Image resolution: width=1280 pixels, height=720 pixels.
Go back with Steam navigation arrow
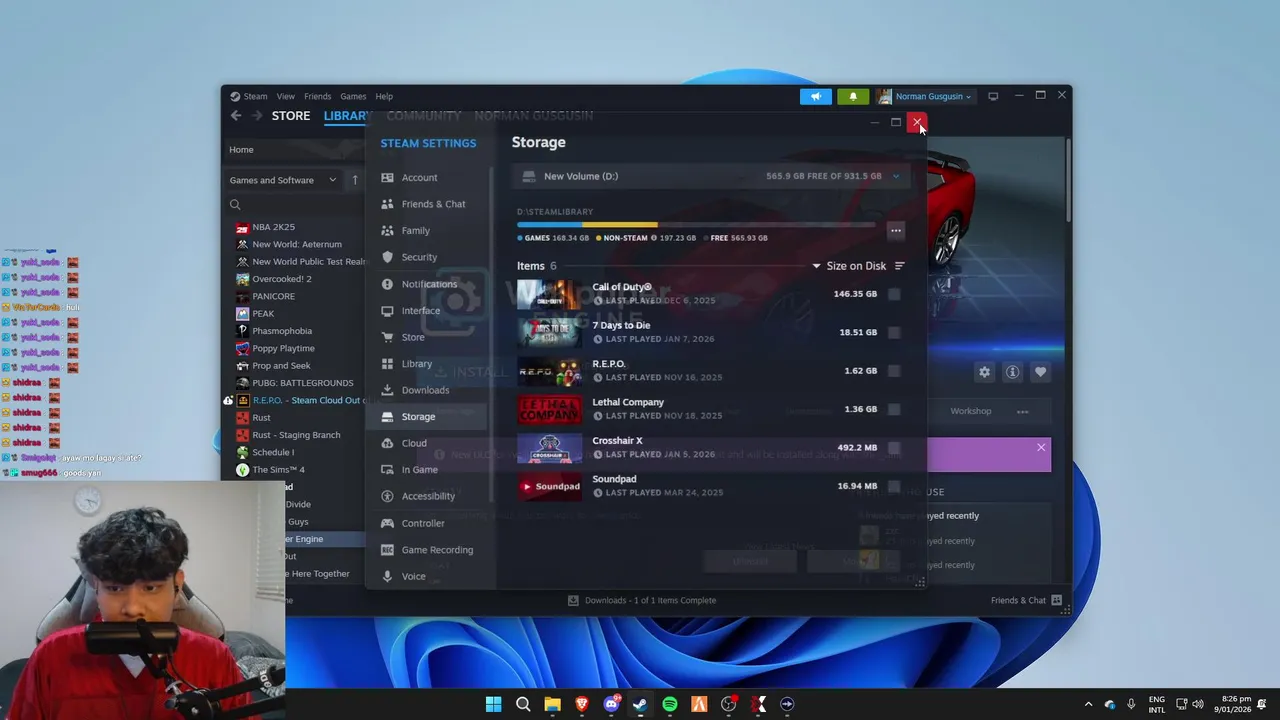(x=236, y=116)
